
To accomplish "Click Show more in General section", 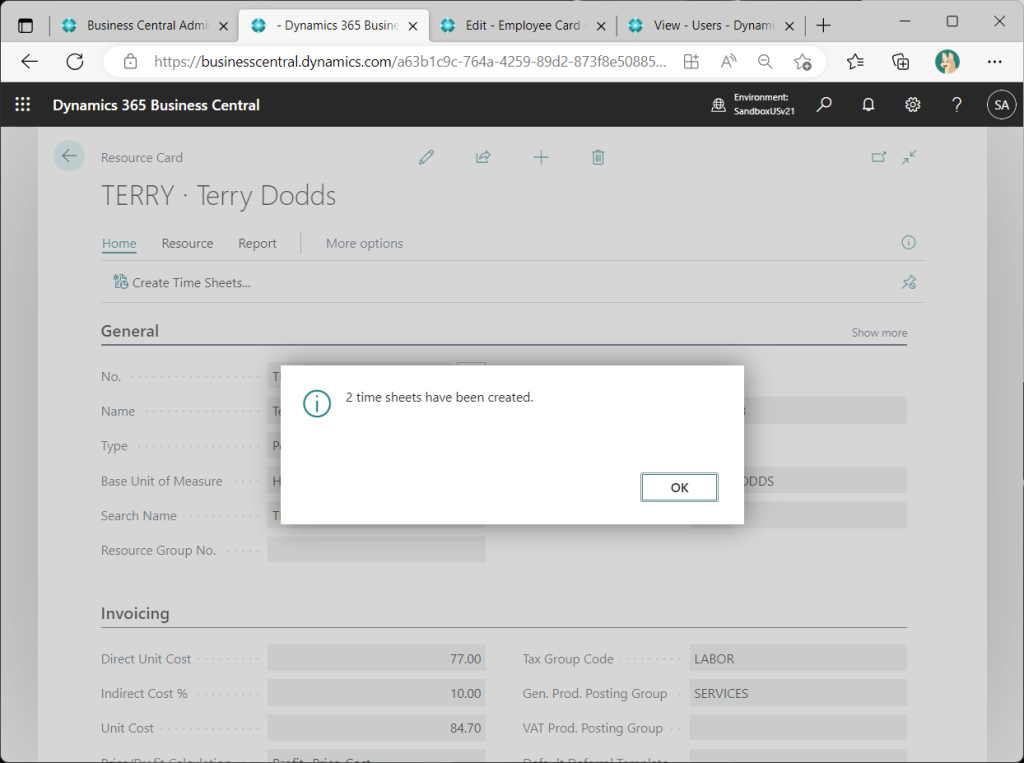I will pos(879,333).
